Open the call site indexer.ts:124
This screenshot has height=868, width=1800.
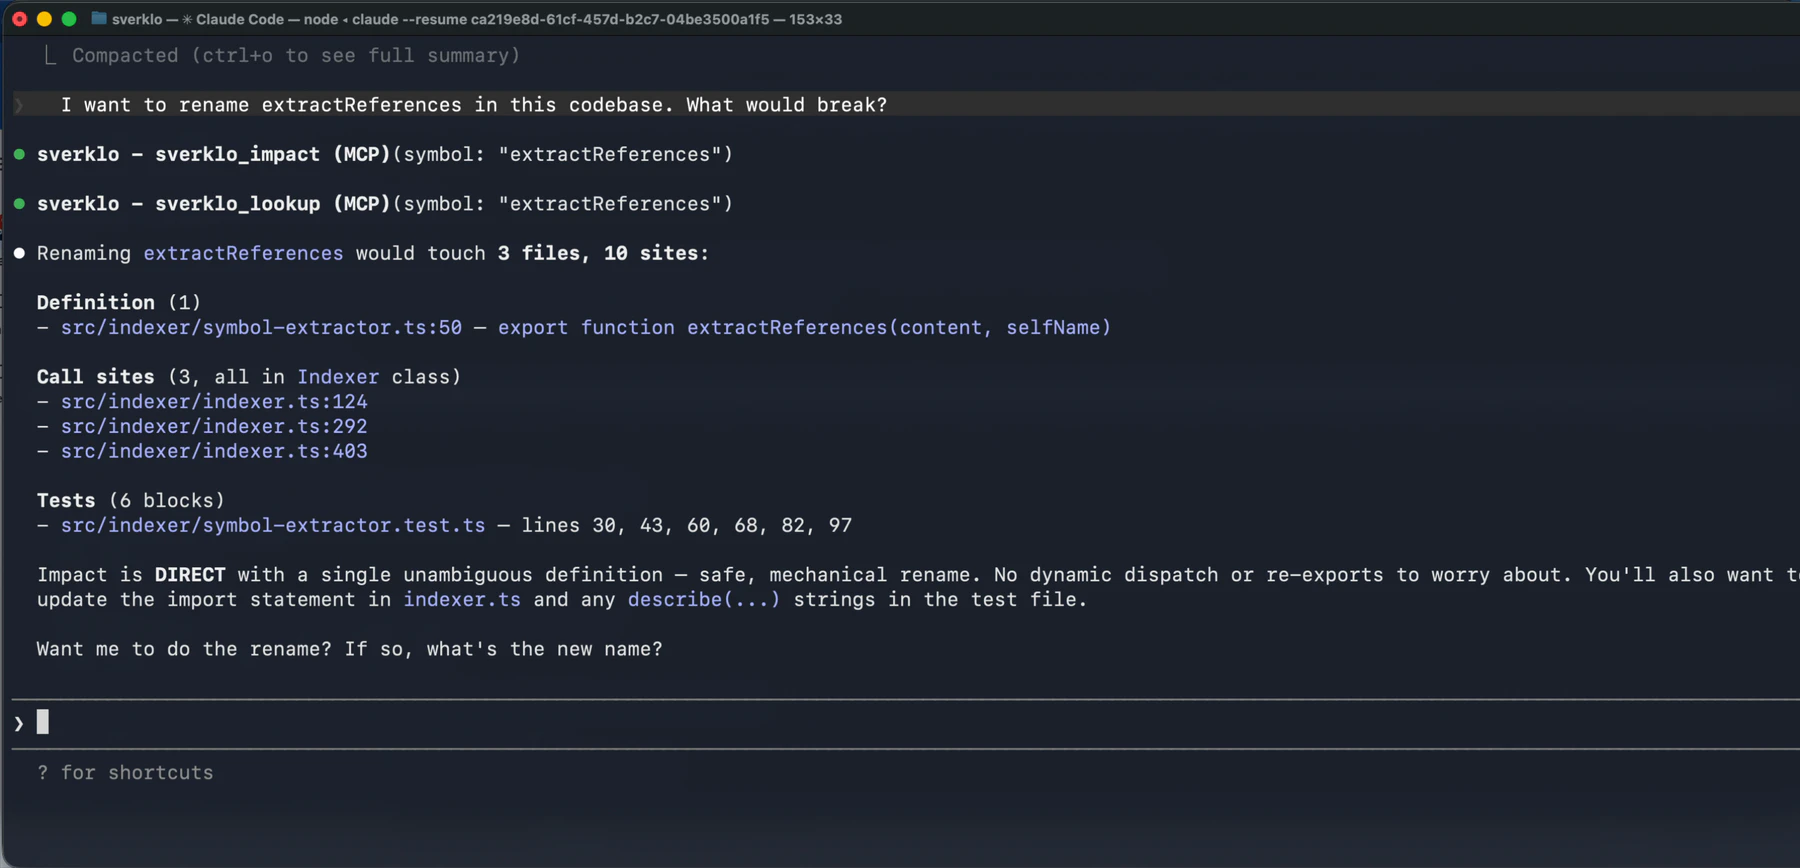click(x=213, y=401)
